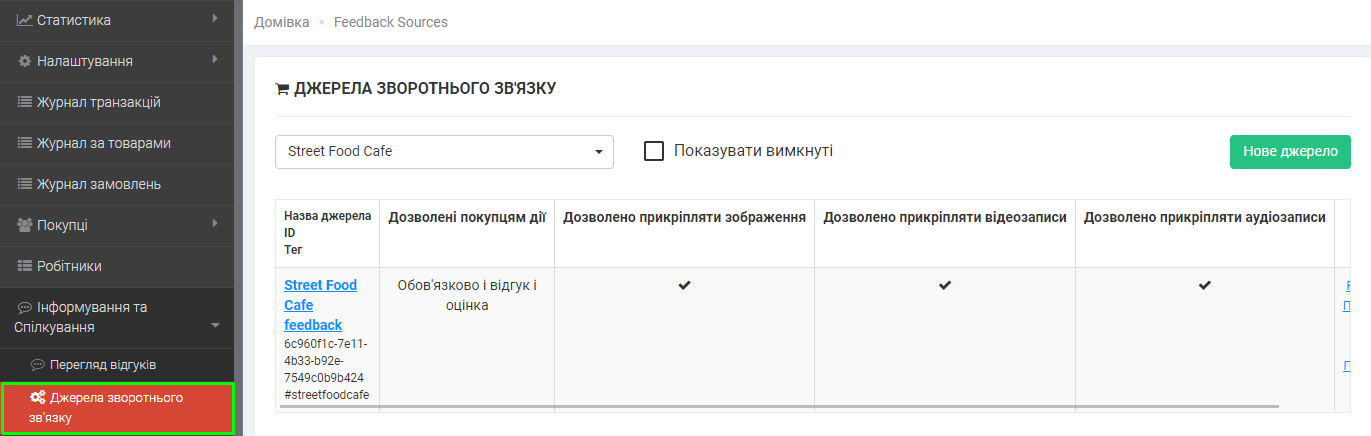Click the table's horizontal scrollbar
The width and height of the screenshot is (1371, 436).
point(780,407)
